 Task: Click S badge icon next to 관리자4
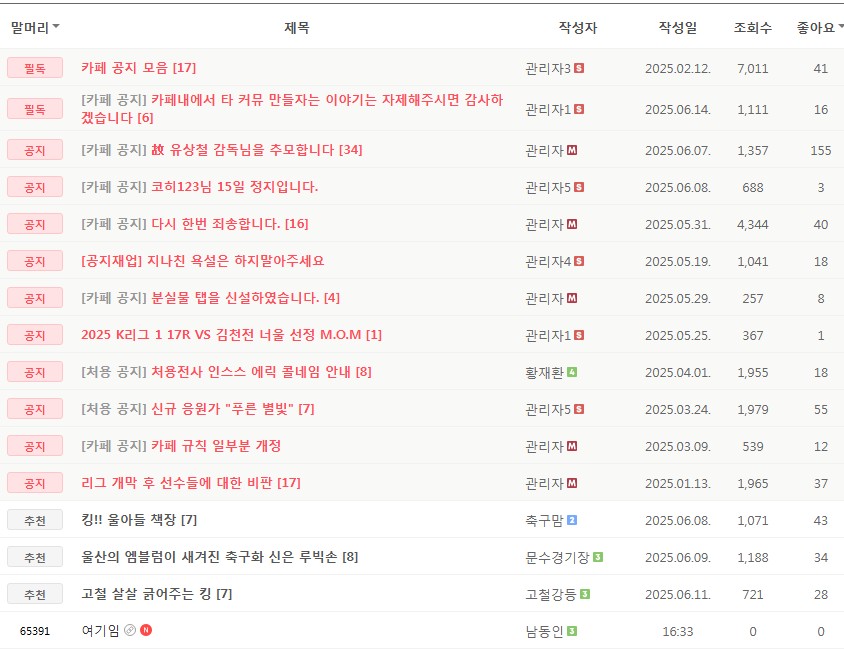click(579, 261)
